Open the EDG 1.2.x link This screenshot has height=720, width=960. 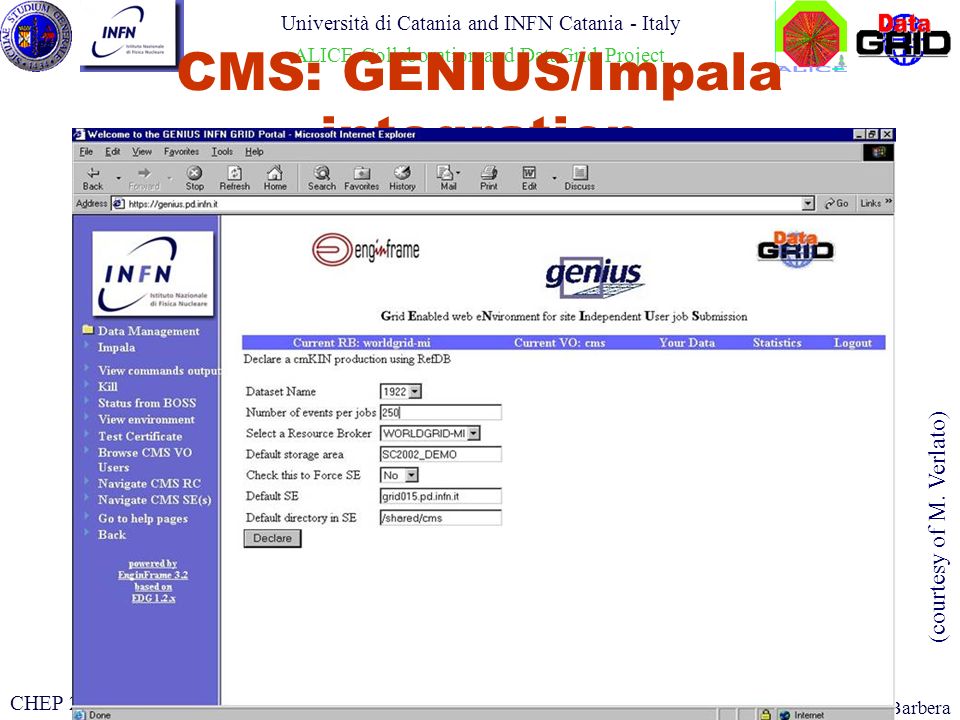[x=153, y=598]
